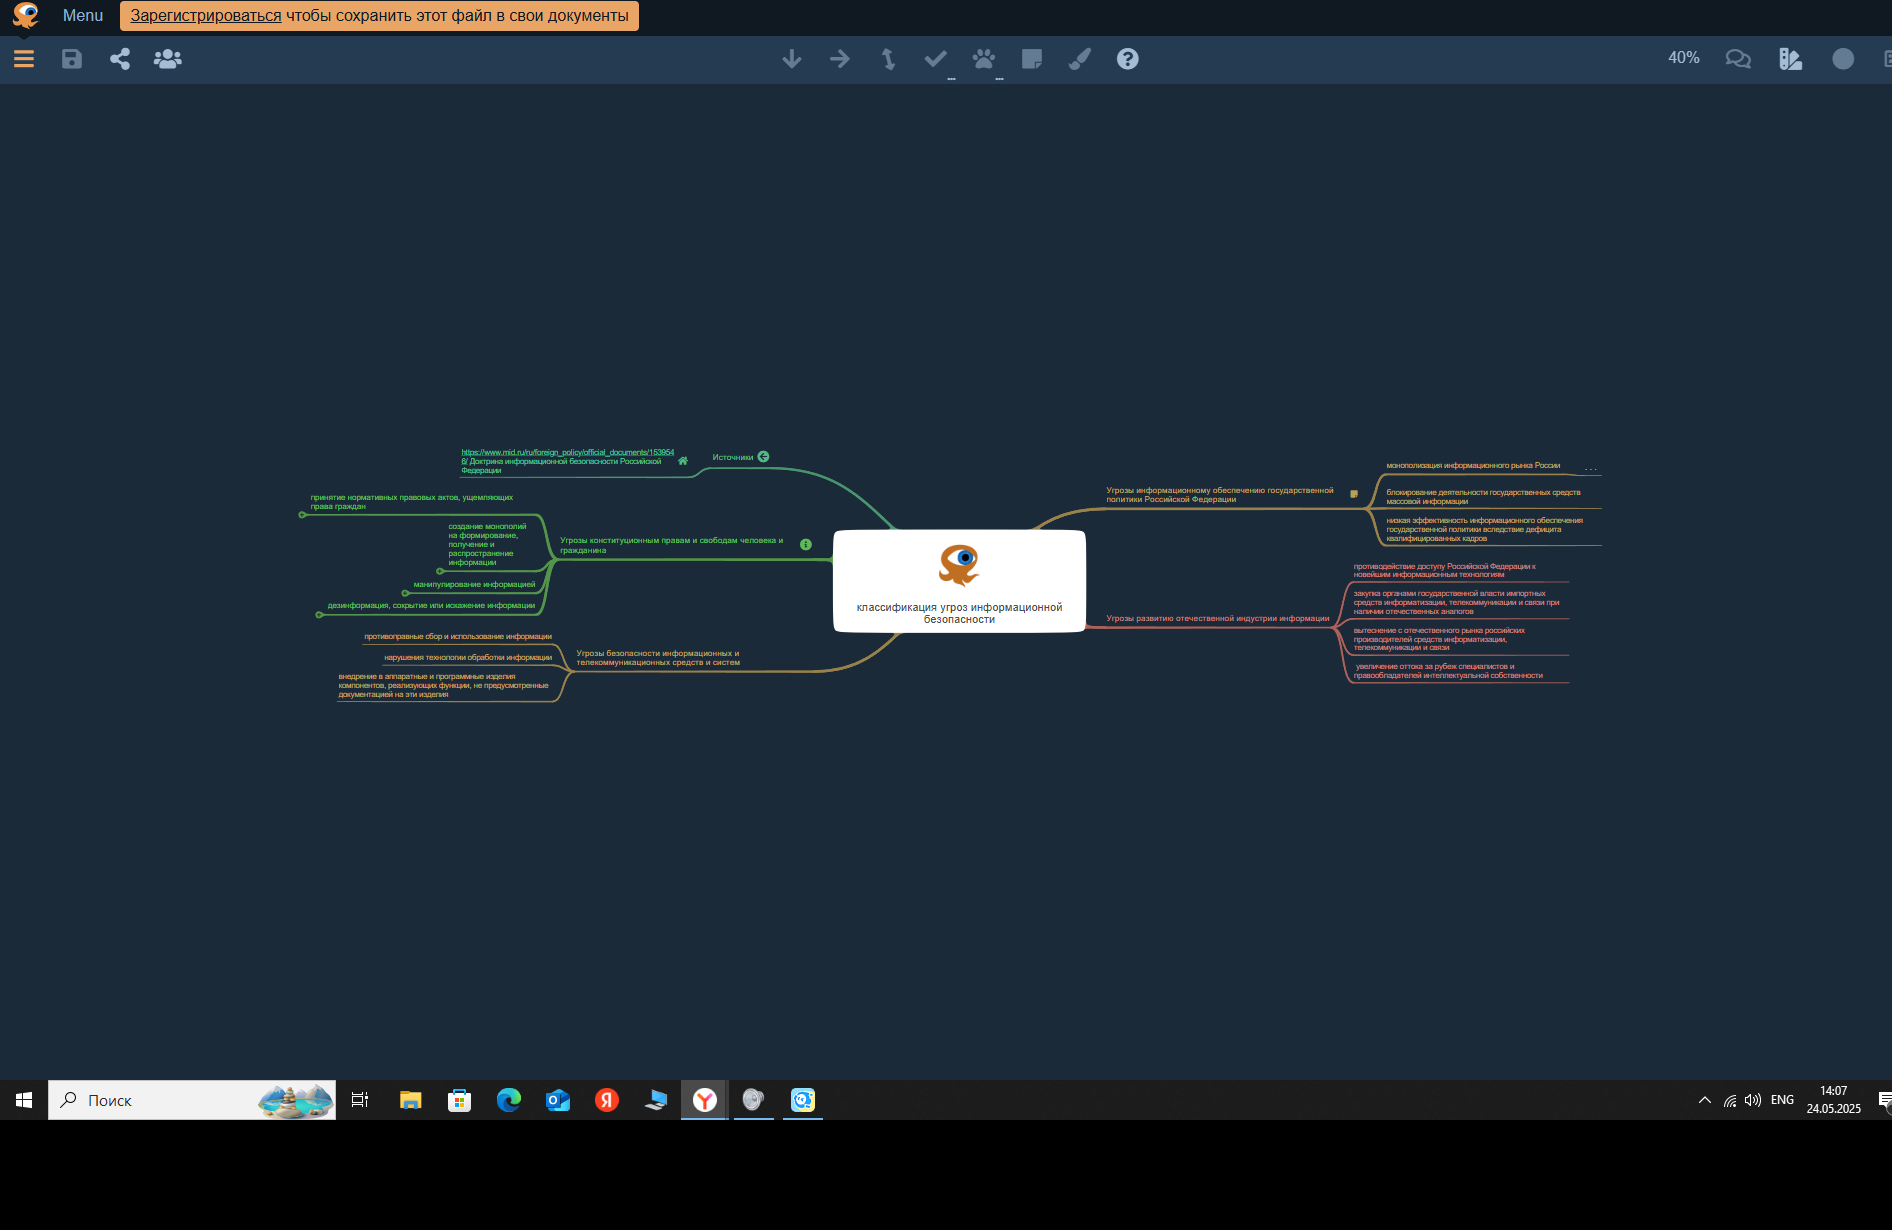This screenshot has width=1892, height=1230.
Task: Toggle the checkmark tool in toolbar
Action: pyautogui.click(x=936, y=59)
